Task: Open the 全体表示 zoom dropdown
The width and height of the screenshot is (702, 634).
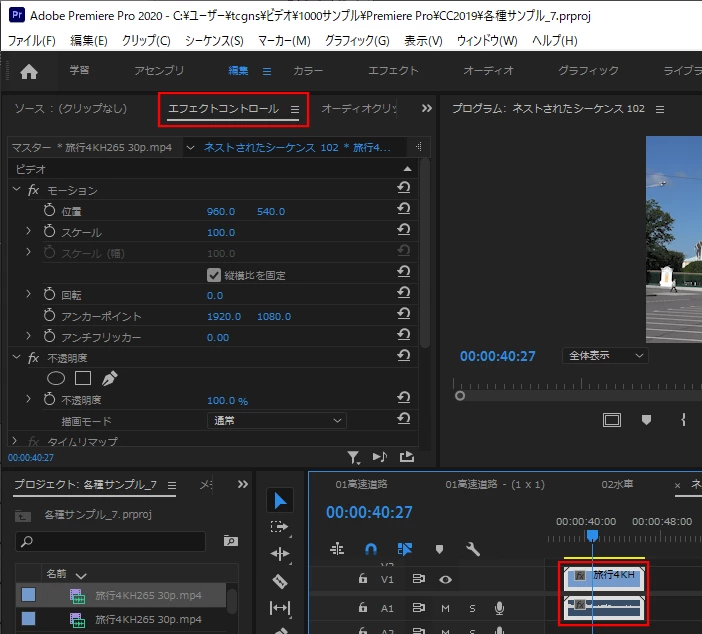Action: click(x=605, y=356)
